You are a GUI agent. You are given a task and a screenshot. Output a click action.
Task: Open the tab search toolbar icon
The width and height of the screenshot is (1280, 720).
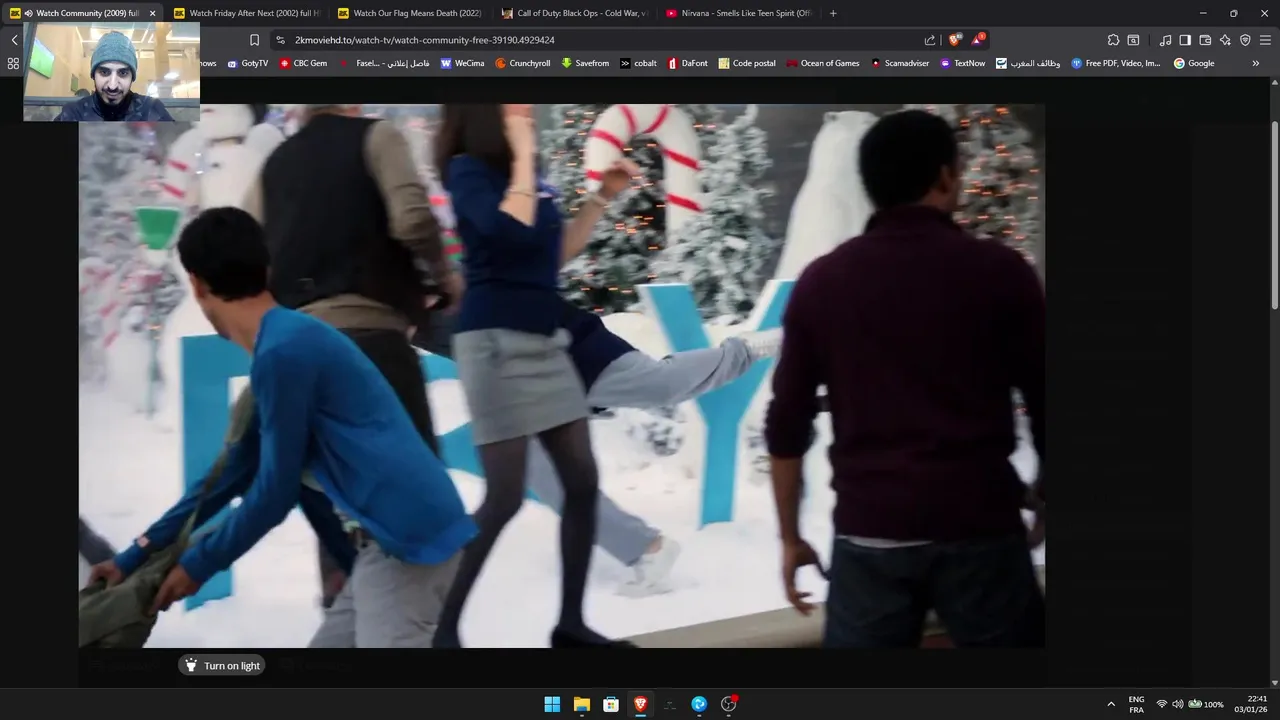click(x=1133, y=40)
